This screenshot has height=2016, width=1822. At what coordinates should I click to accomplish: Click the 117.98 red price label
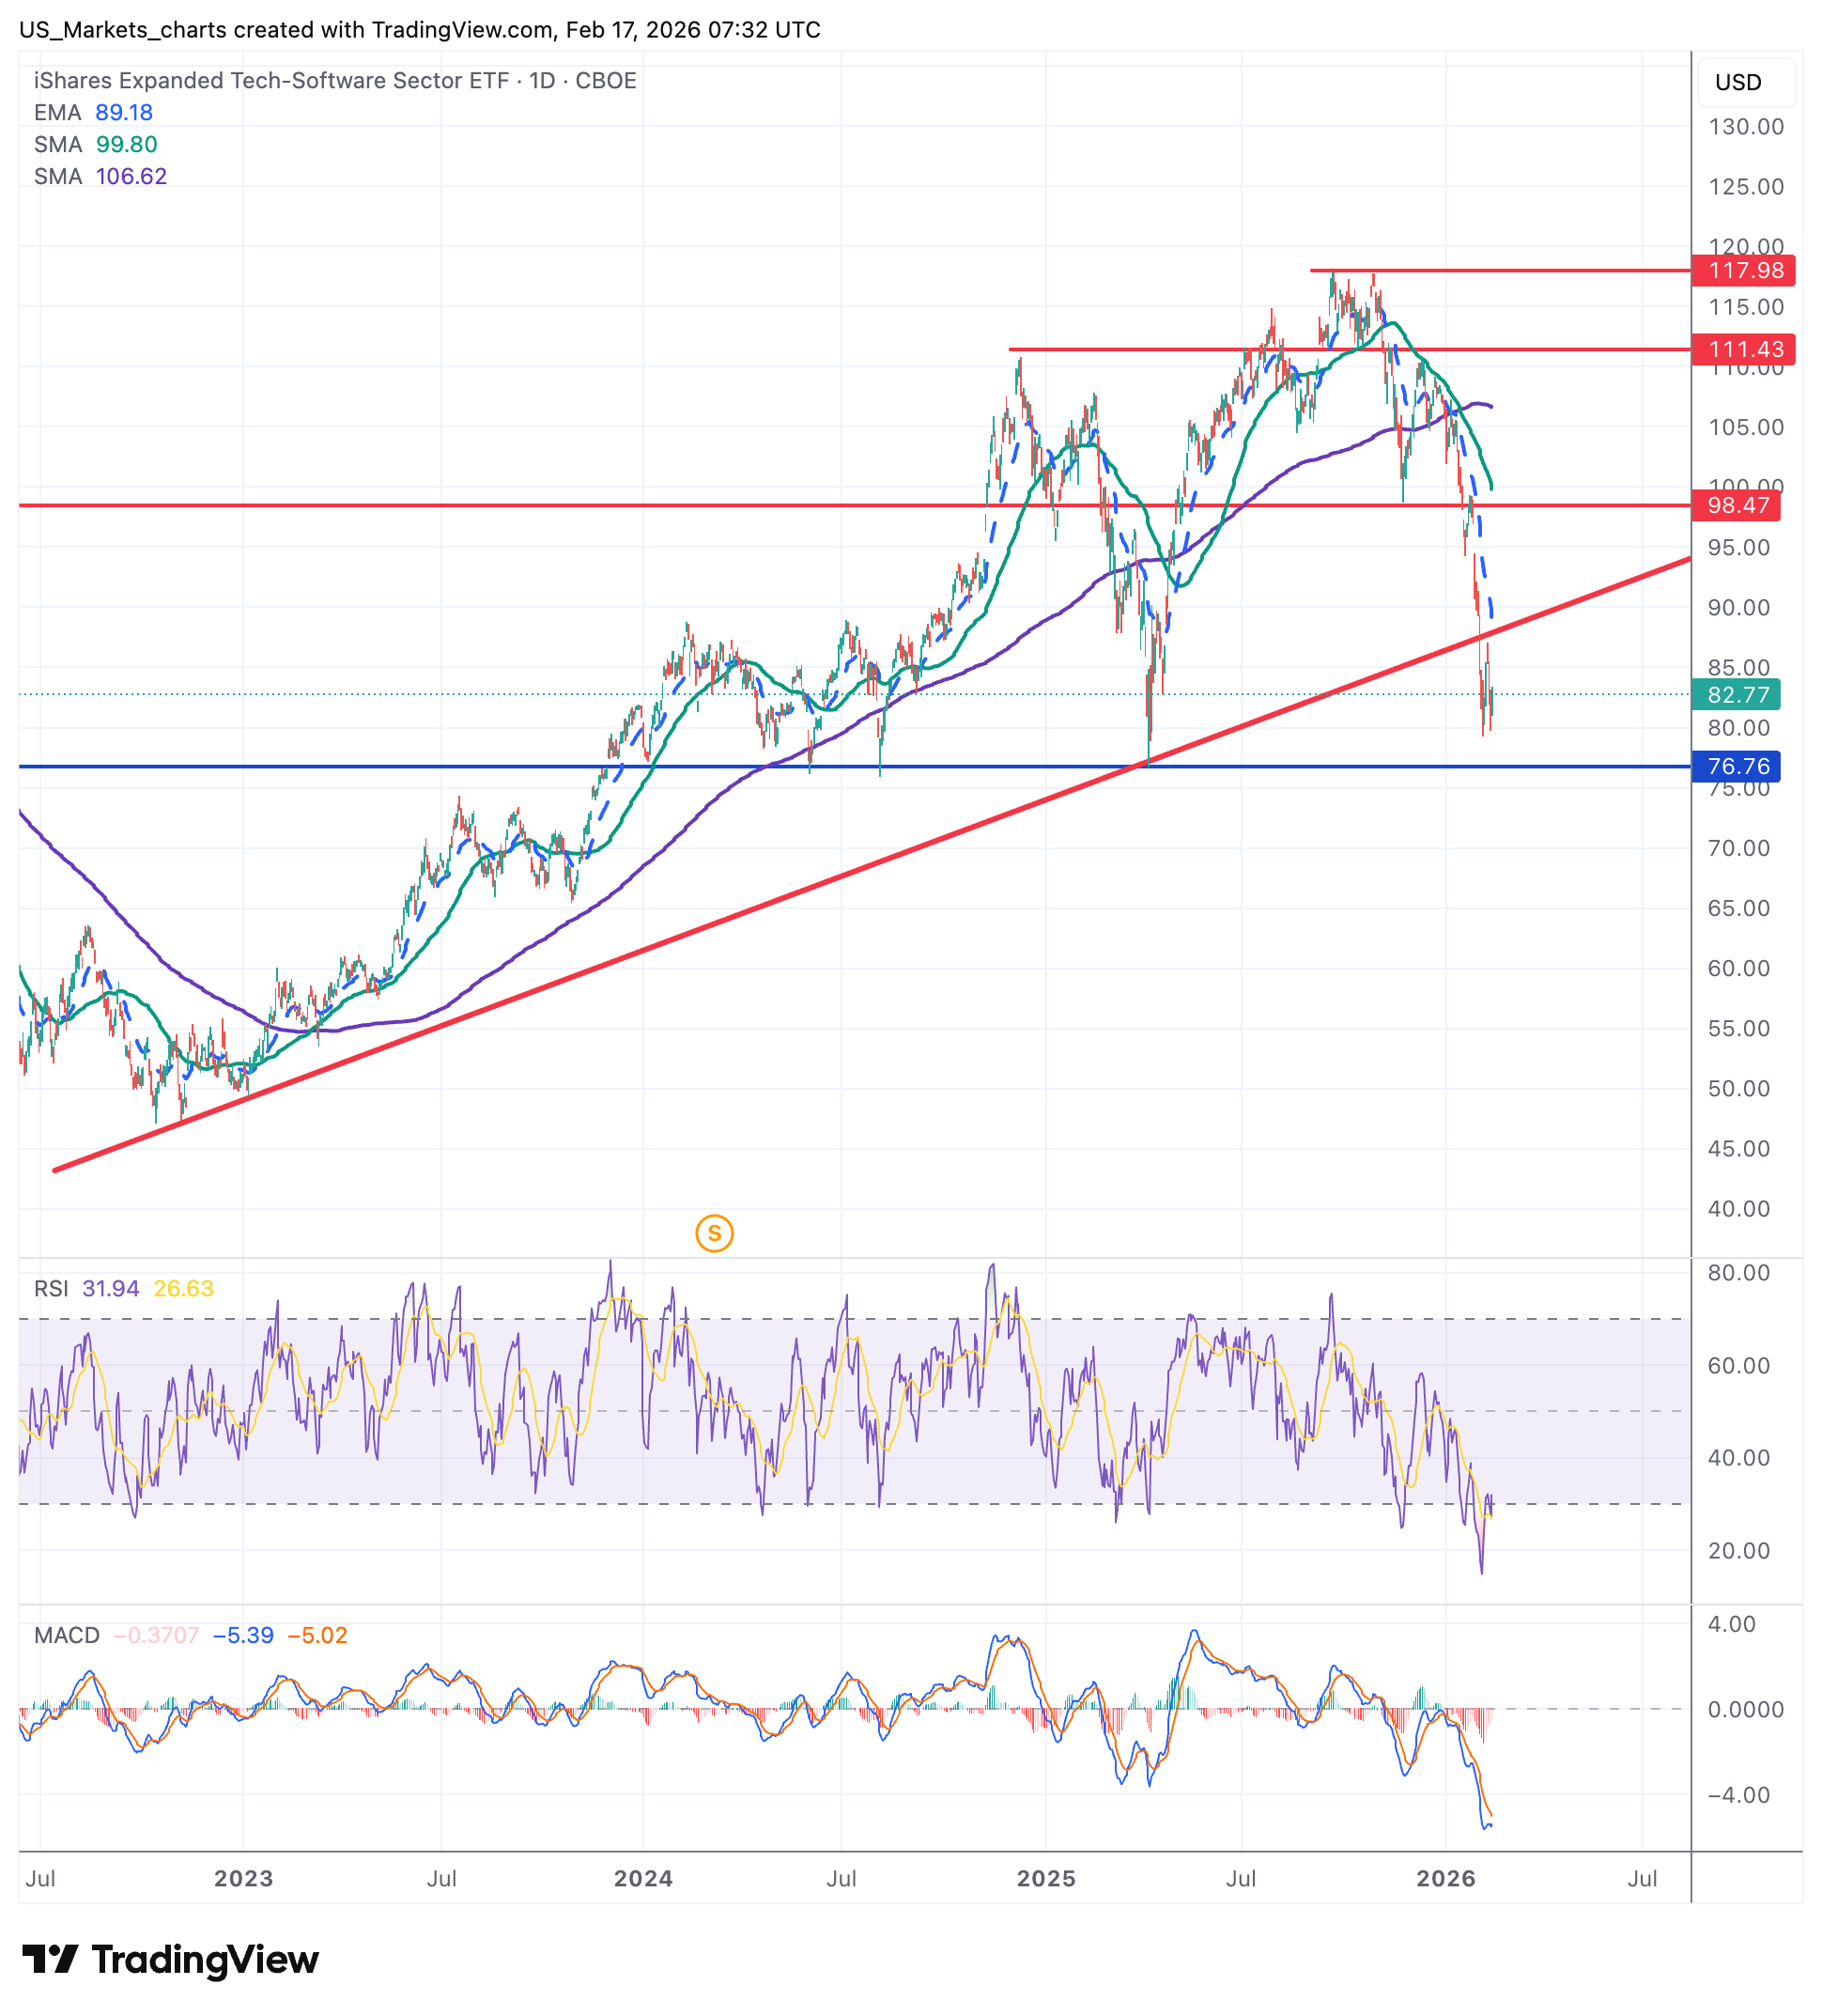(x=1744, y=270)
